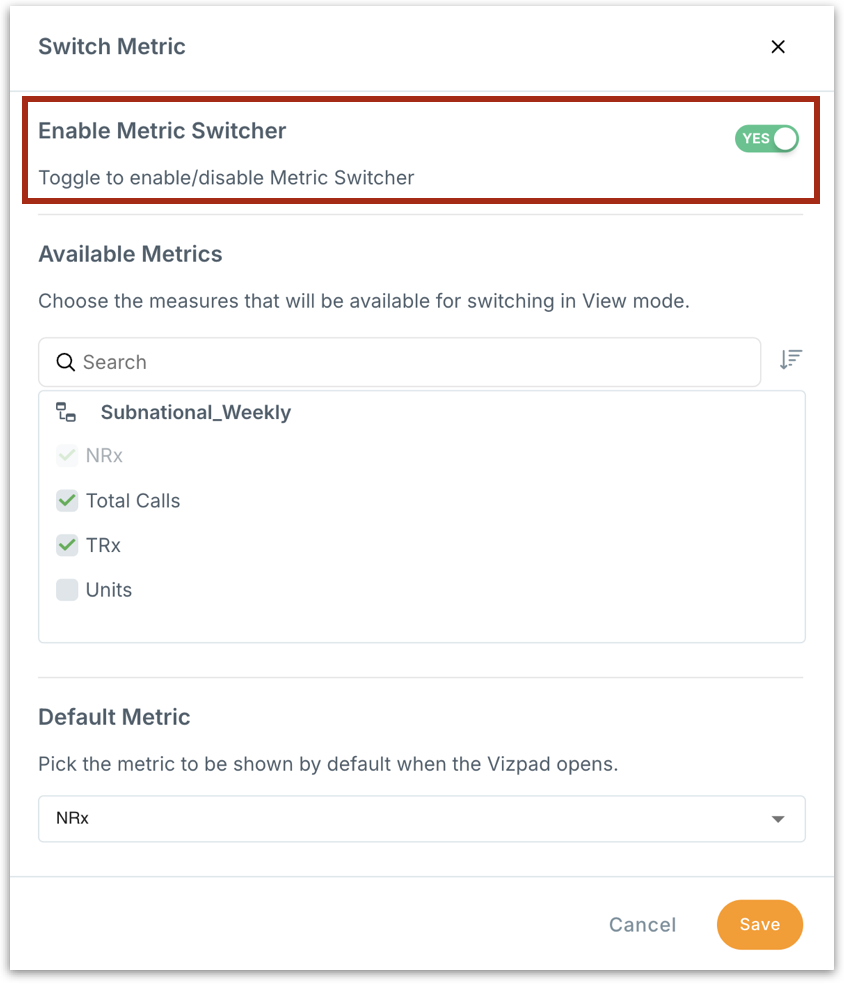The width and height of the screenshot is (844, 984).
Task: Expand the Default Metric dropdown arrow
Action: click(778, 819)
